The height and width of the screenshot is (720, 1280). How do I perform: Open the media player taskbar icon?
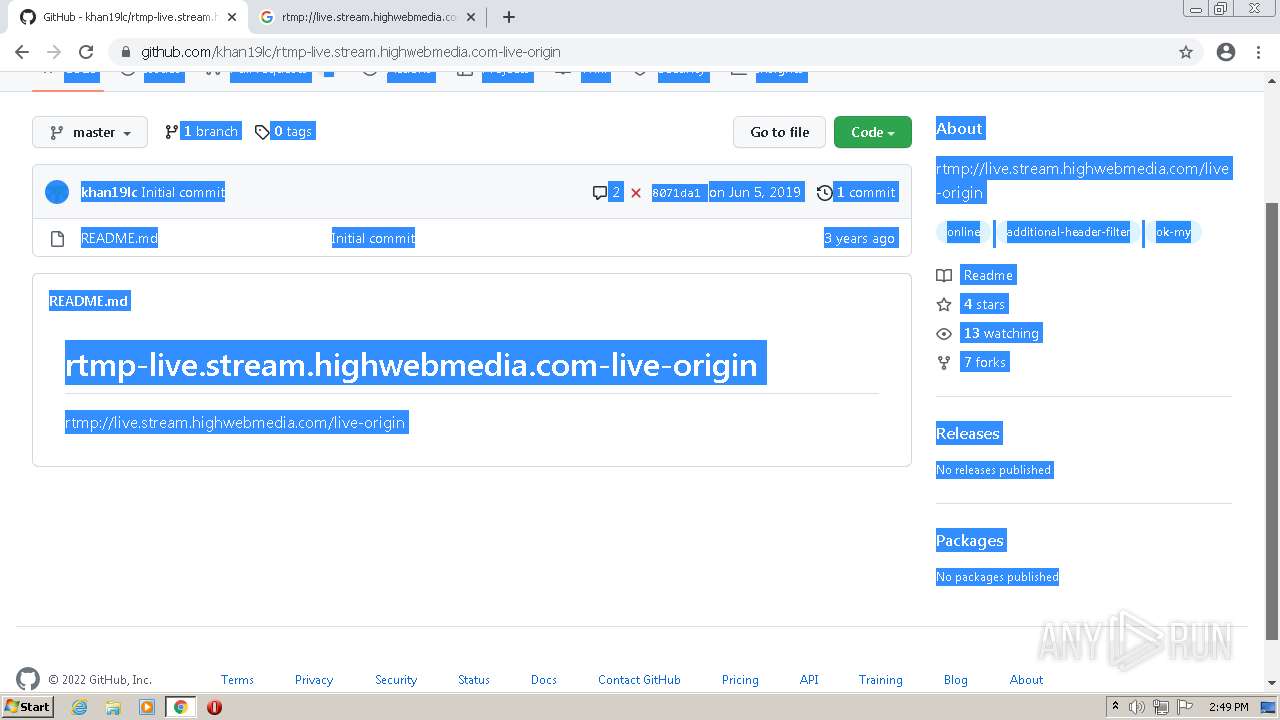147,707
